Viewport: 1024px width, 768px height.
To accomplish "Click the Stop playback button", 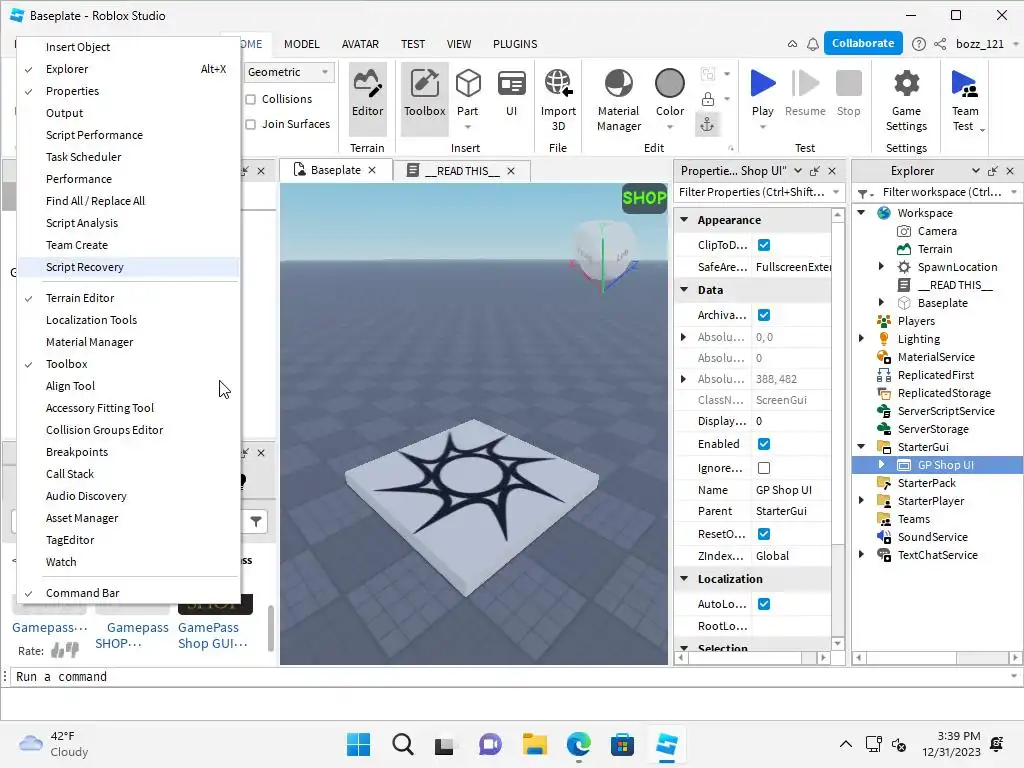I will click(848, 93).
